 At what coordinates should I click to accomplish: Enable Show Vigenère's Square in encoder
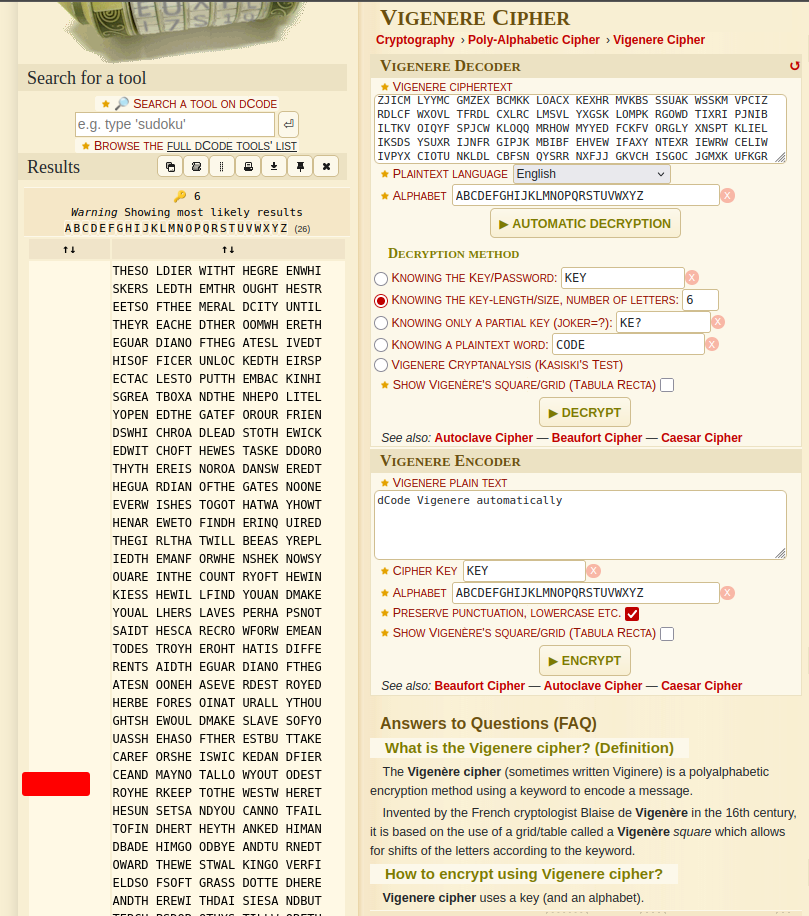point(667,633)
